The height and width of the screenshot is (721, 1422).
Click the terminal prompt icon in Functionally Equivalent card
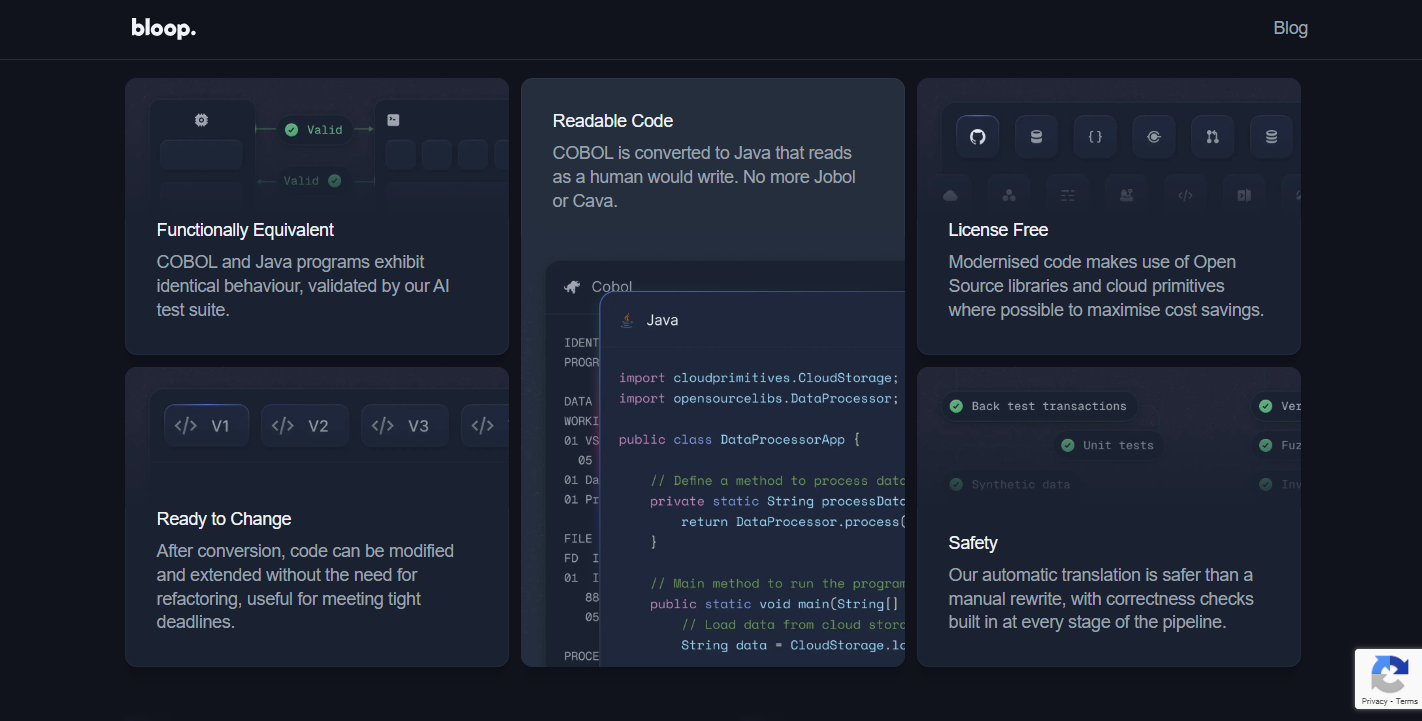click(393, 120)
